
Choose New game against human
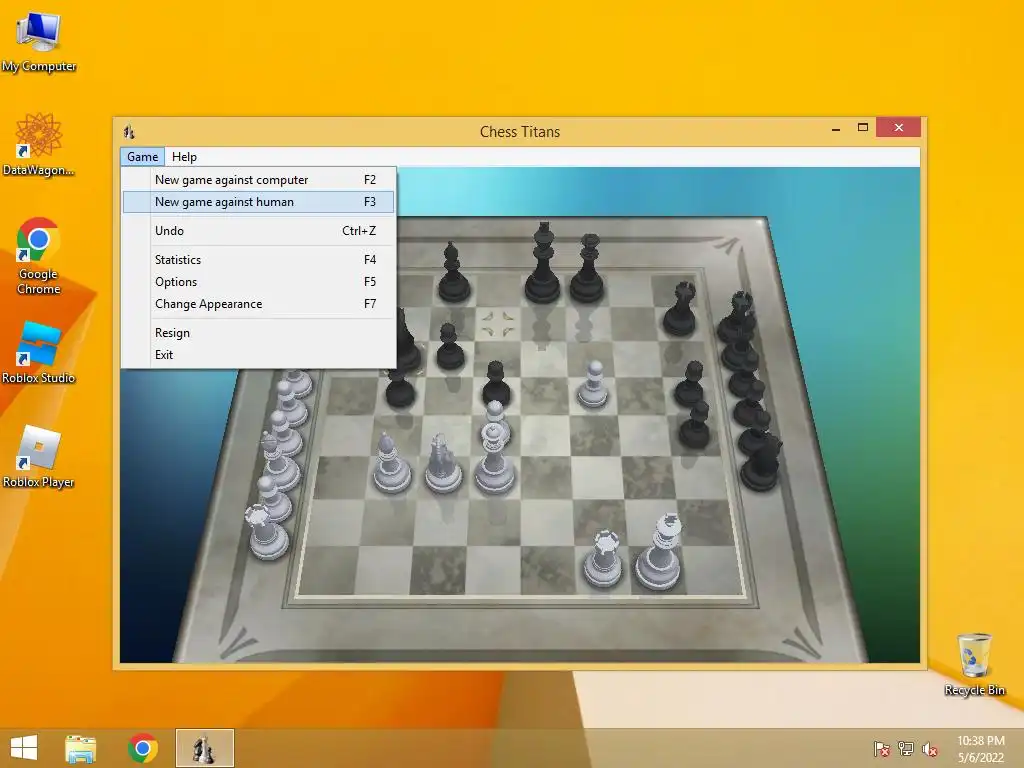coord(259,202)
